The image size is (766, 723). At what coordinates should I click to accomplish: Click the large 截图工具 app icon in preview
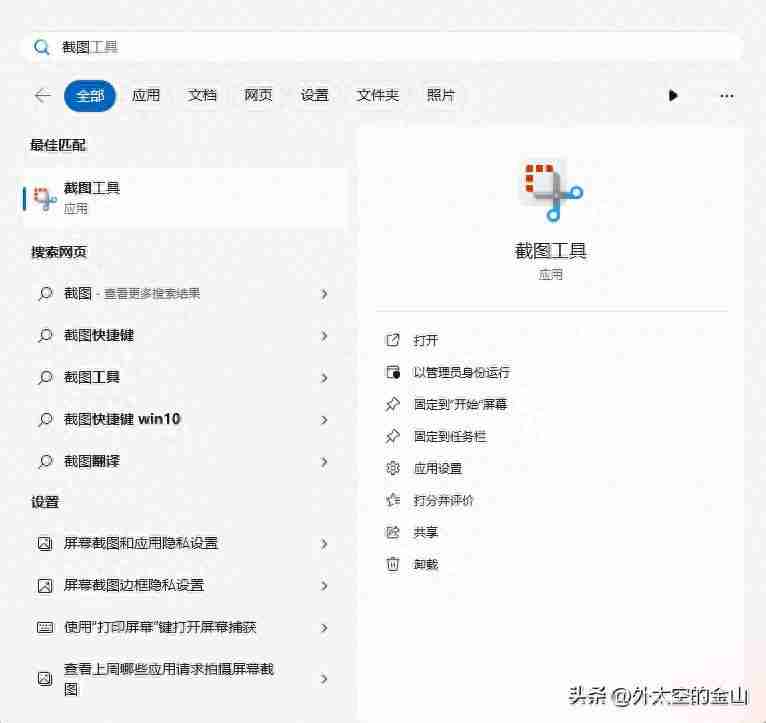click(550, 190)
